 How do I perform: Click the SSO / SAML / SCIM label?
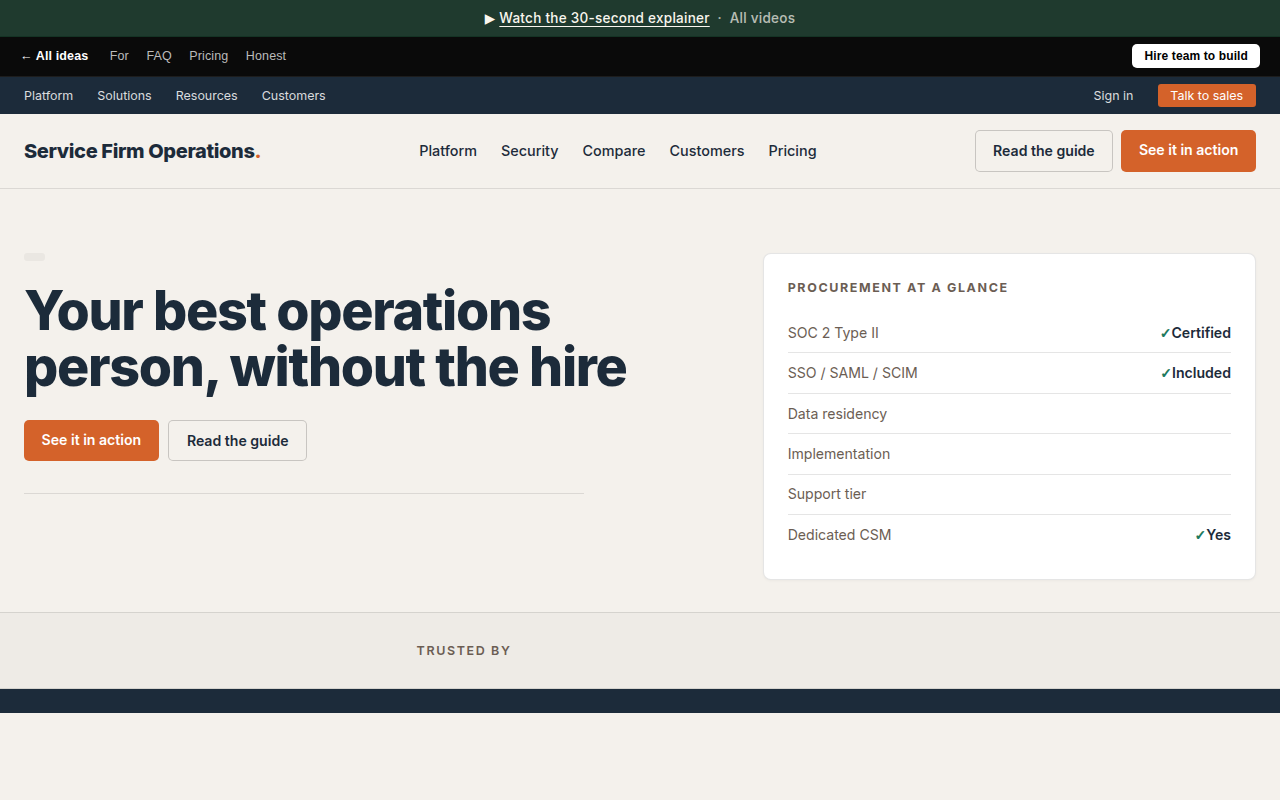point(852,373)
